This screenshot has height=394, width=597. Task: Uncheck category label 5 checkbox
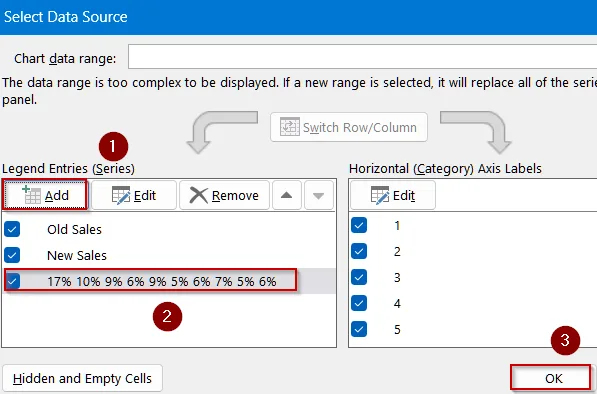pos(359,329)
